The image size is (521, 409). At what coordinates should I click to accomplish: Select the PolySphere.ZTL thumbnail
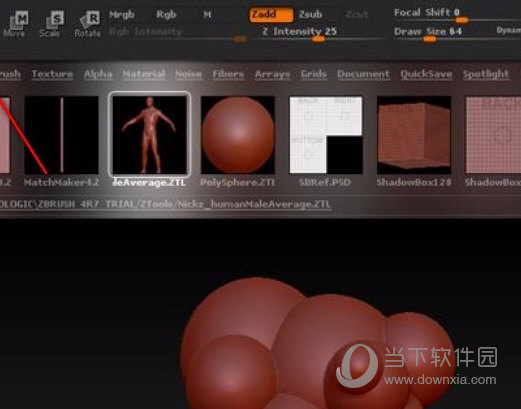click(x=238, y=135)
